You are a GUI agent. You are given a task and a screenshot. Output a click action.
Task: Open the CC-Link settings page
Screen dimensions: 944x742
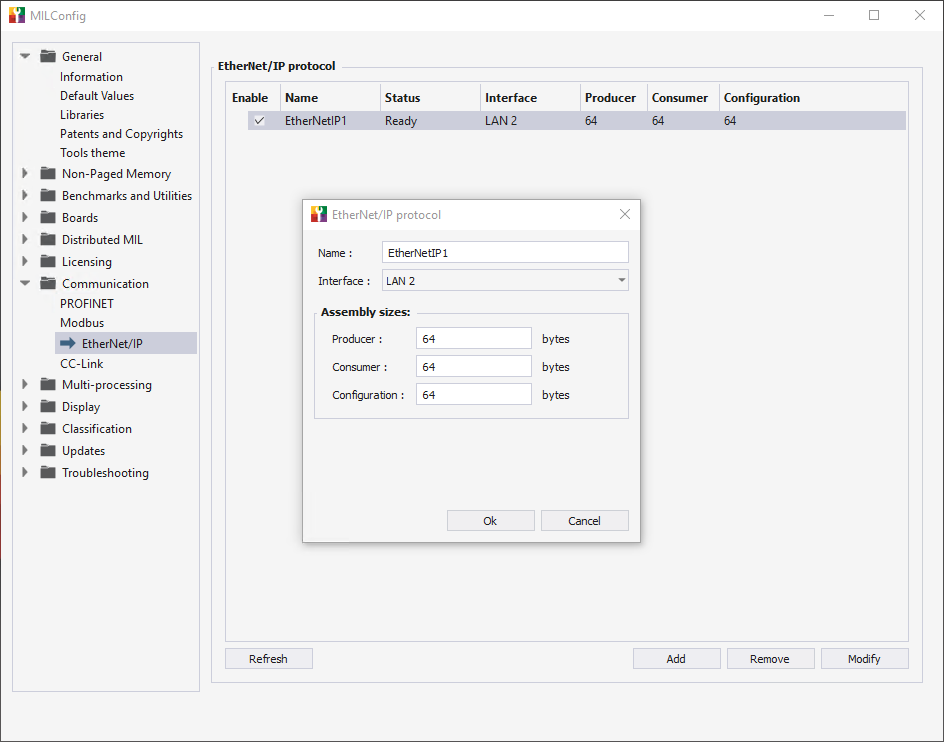(x=82, y=364)
